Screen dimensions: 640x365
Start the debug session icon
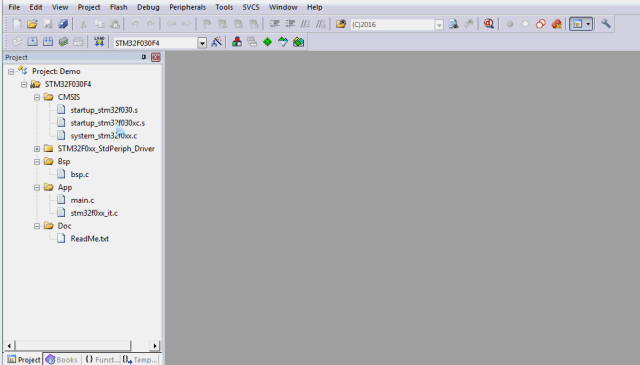click(x=489, y=24)
